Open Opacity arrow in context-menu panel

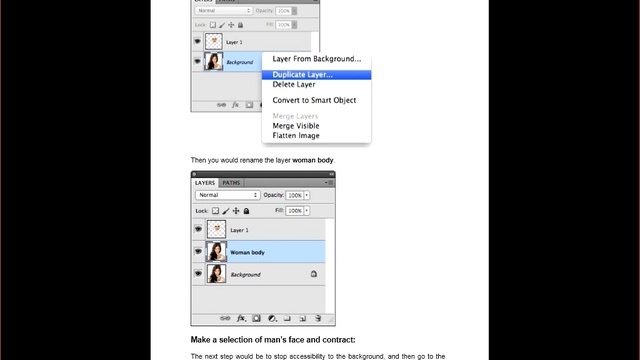pos(294,11)
